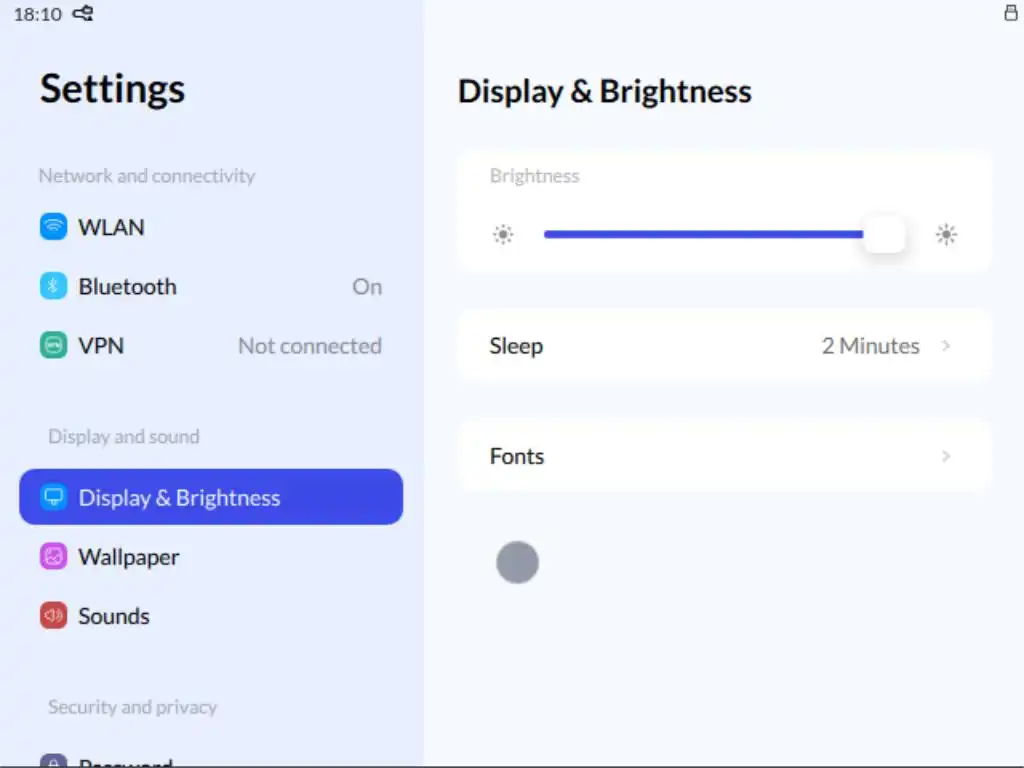Click the brightness slider handle
This screenshot has width=1024, height=768.
click(x=884, y=235)
